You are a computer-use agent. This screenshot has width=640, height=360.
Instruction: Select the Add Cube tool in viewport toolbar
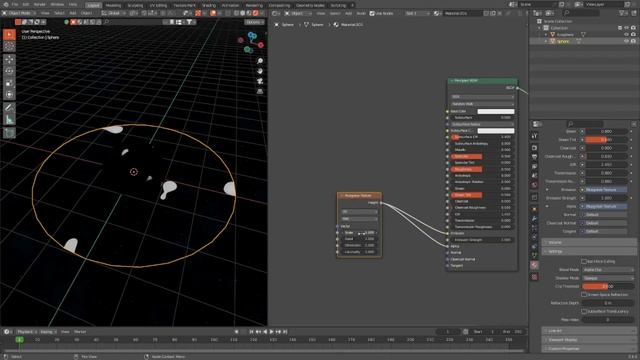9,132
